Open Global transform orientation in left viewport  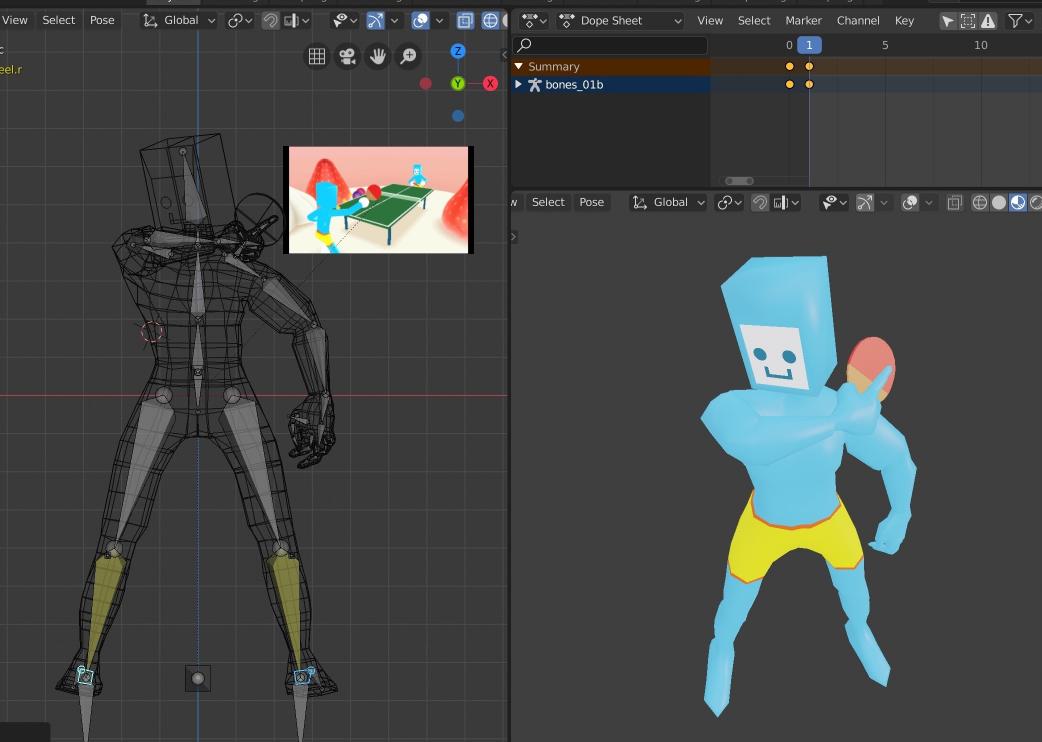[180, 20]
